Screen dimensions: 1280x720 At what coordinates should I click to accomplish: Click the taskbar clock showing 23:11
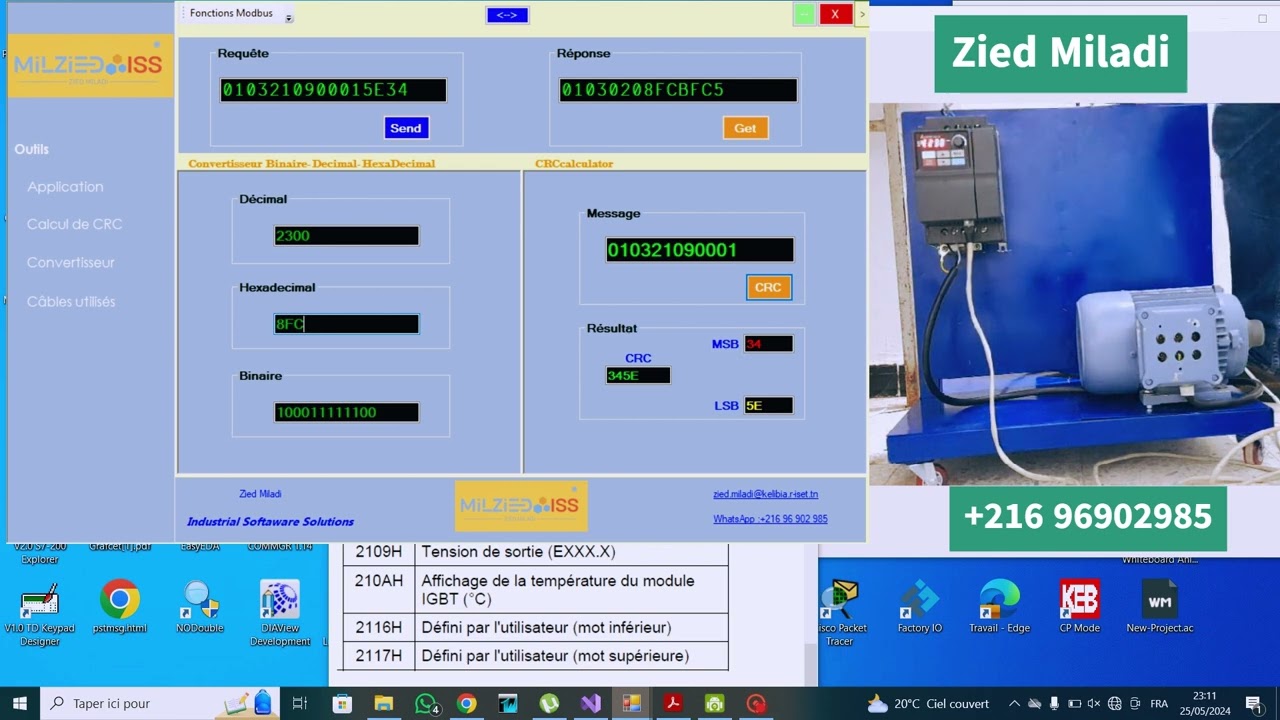[1205, 703]
